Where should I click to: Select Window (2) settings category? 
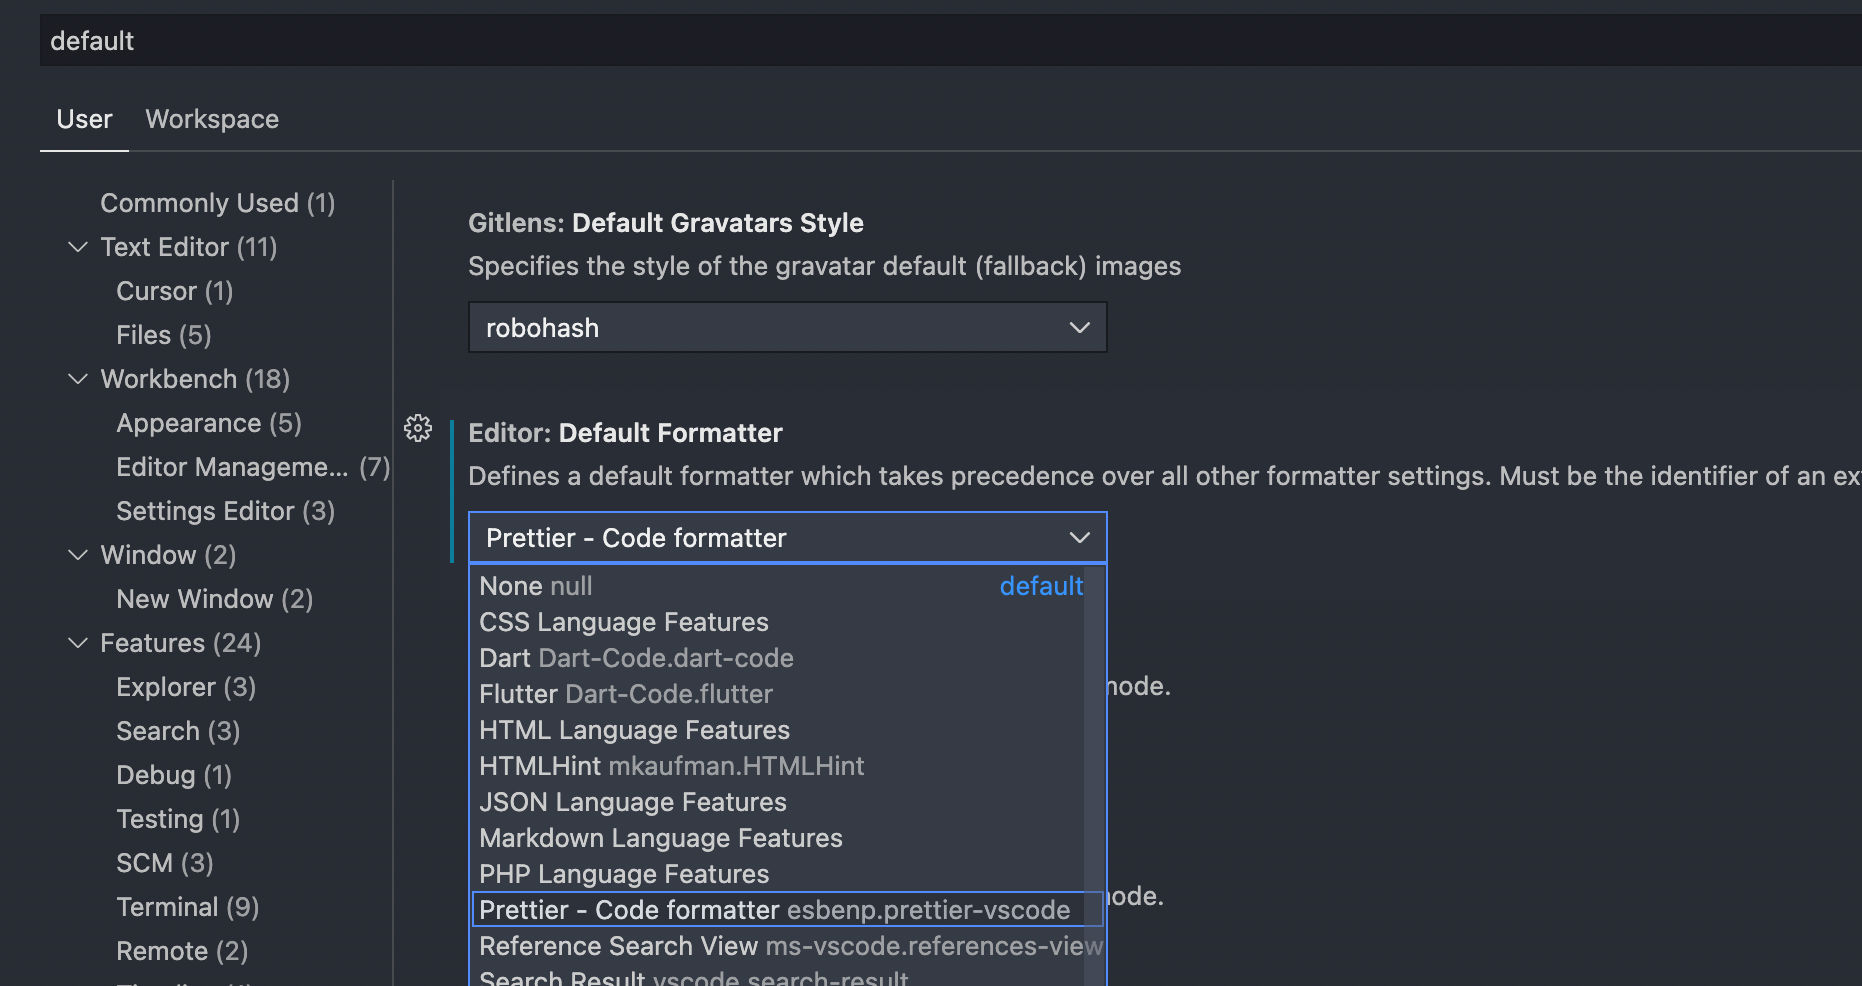tap(168, 555)
